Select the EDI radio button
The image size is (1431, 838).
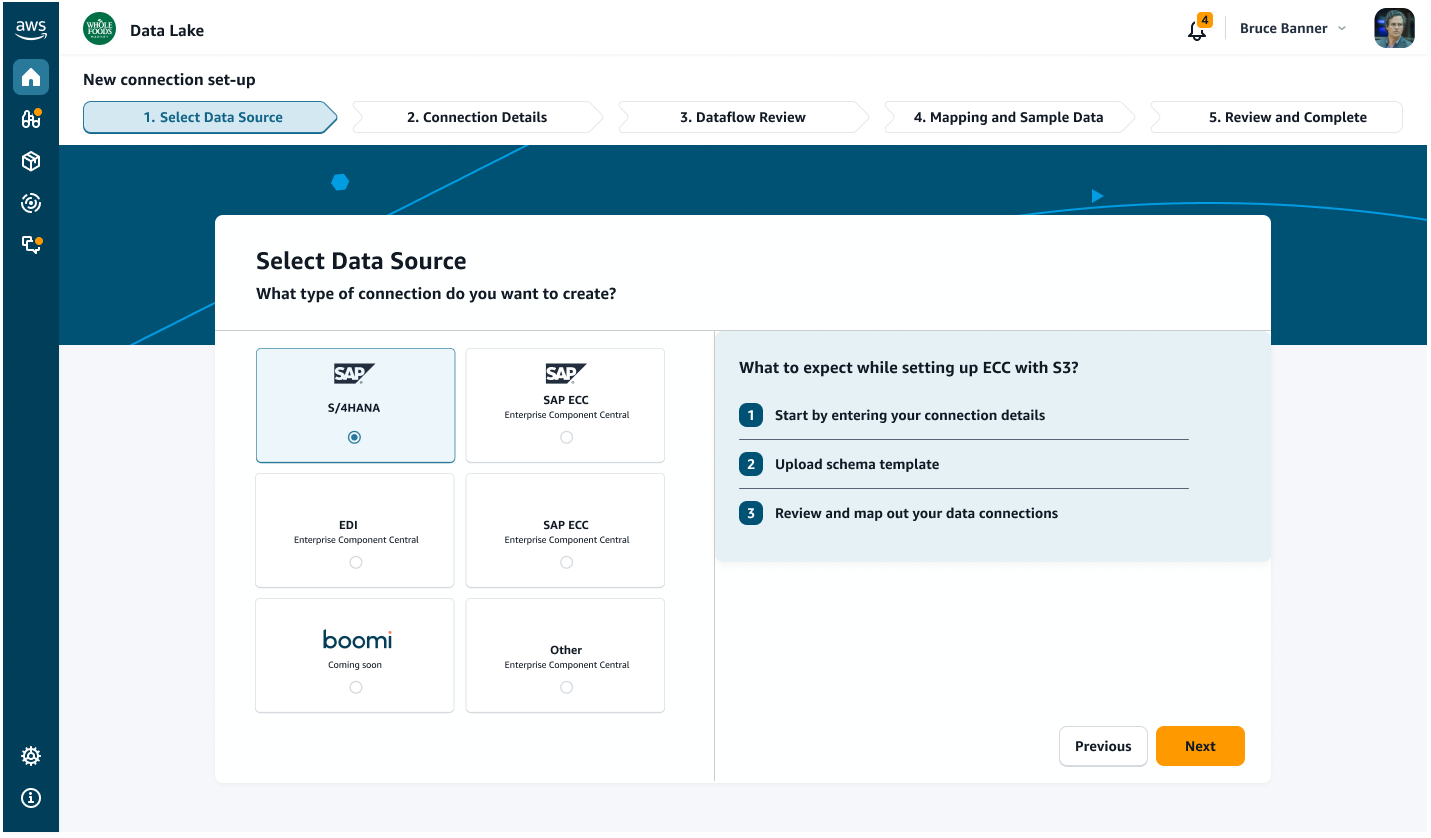click(355, 562)
